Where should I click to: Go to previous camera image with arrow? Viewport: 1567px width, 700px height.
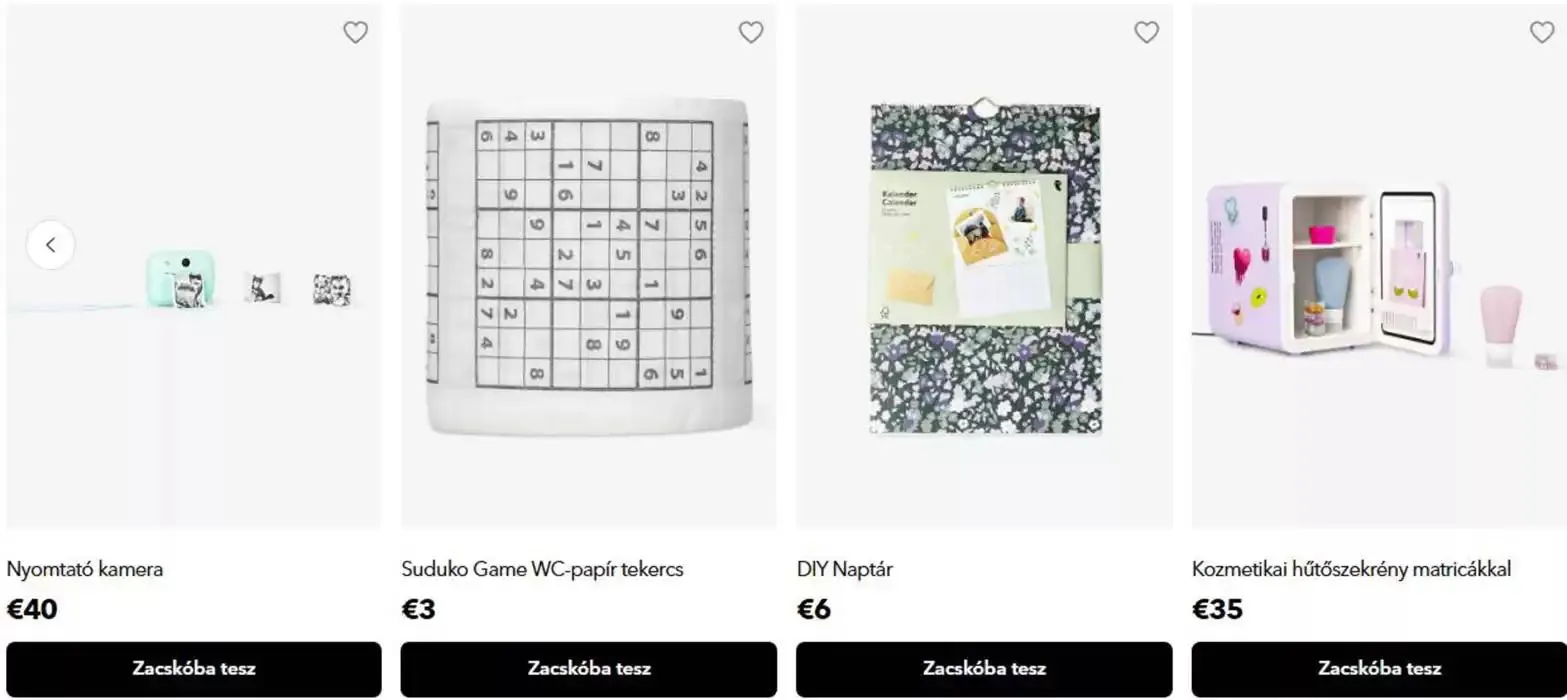51,245
